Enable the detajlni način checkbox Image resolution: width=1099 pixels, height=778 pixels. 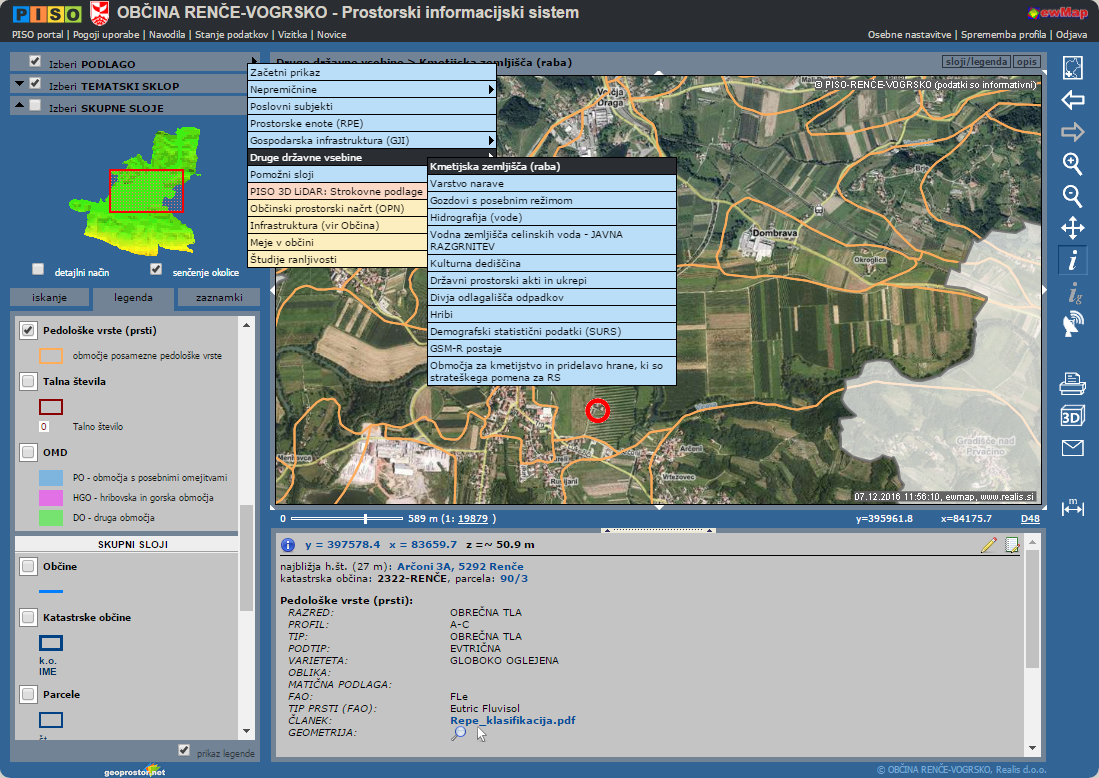point(38,269)
